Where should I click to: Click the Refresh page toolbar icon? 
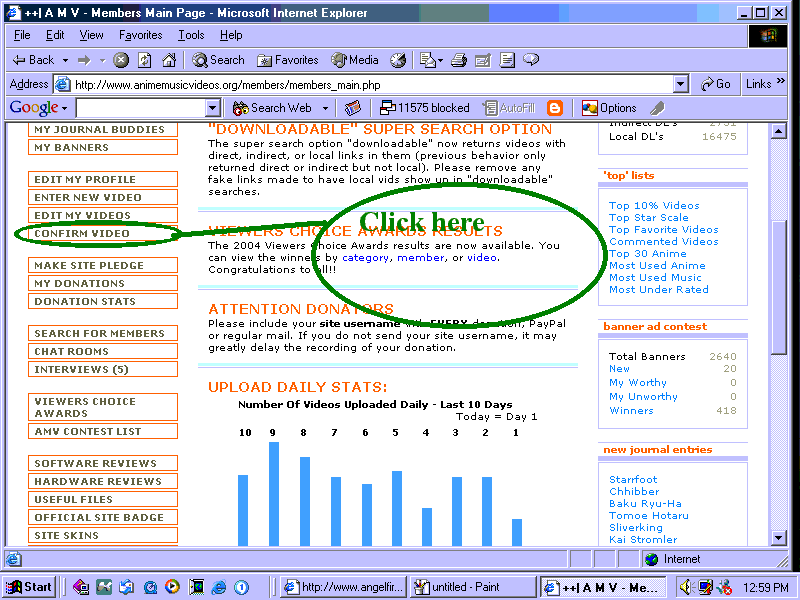(x=145, y=60)
